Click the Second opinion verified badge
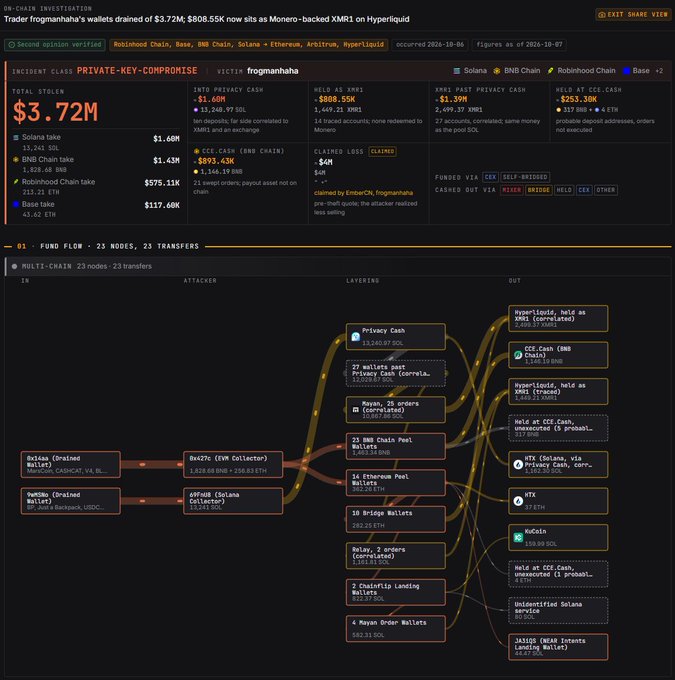This screenshot has width=675, height=680. 55,45
